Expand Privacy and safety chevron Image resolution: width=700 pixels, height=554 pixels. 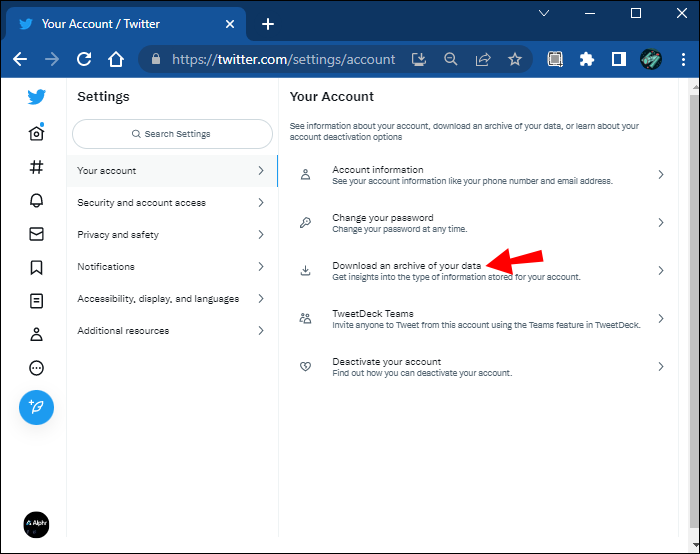[261, 234]
